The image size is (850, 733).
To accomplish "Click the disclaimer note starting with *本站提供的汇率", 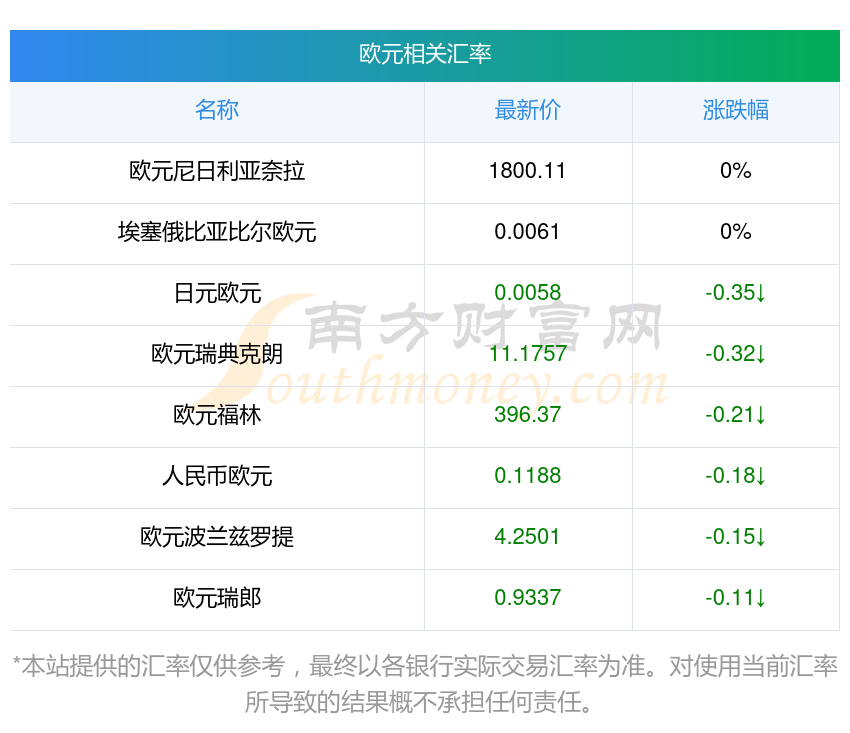I will [x=425, y=684].
